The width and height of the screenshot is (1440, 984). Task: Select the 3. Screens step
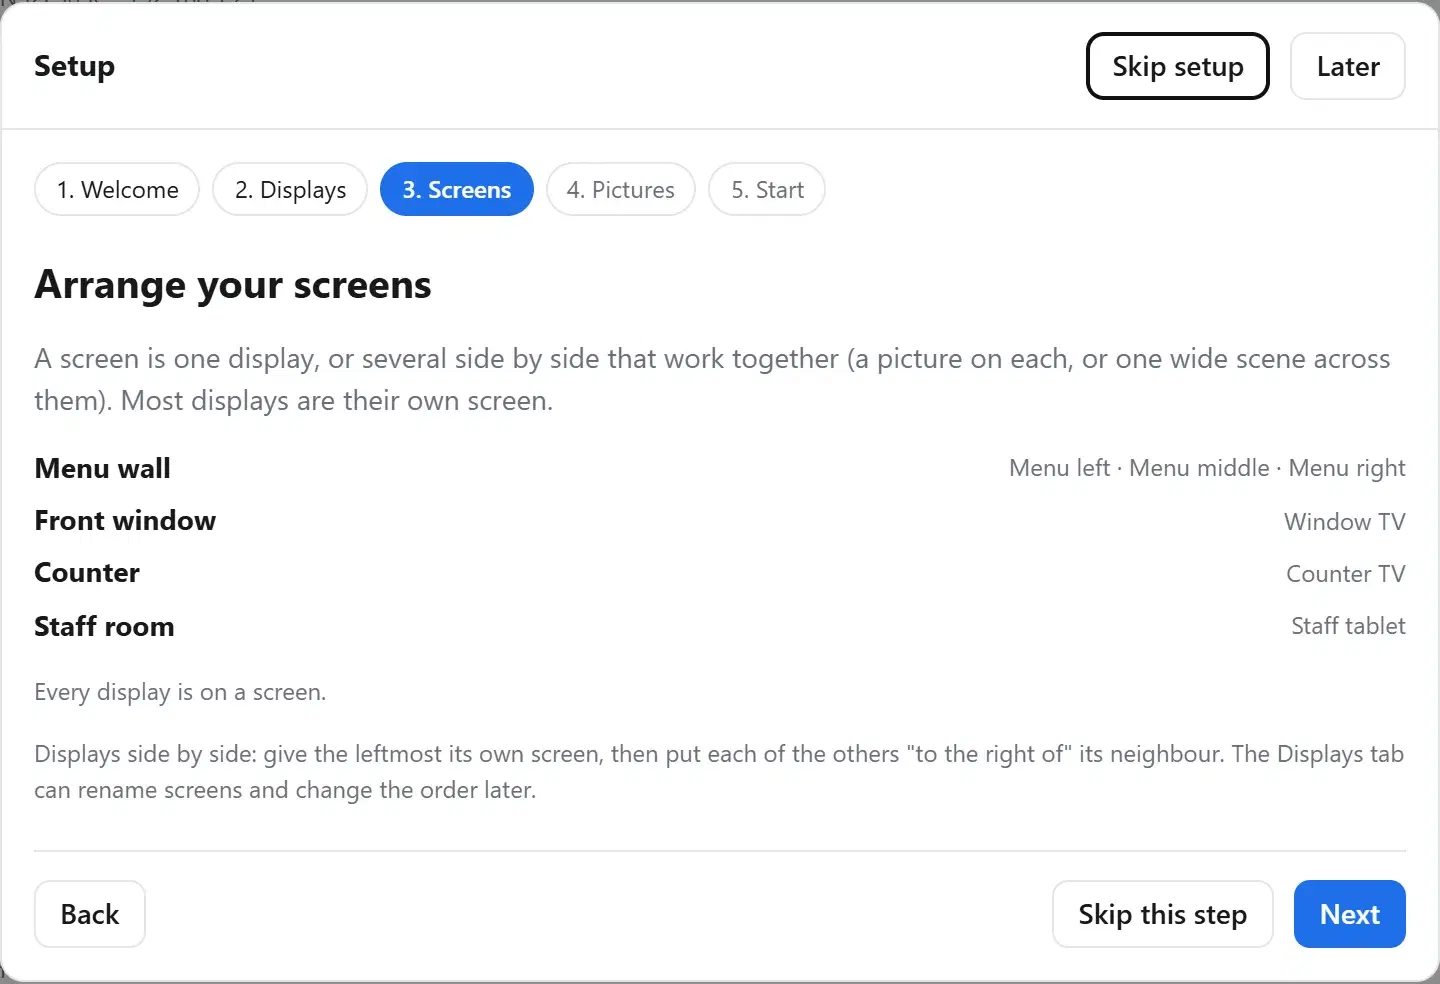tap(457, 189)
